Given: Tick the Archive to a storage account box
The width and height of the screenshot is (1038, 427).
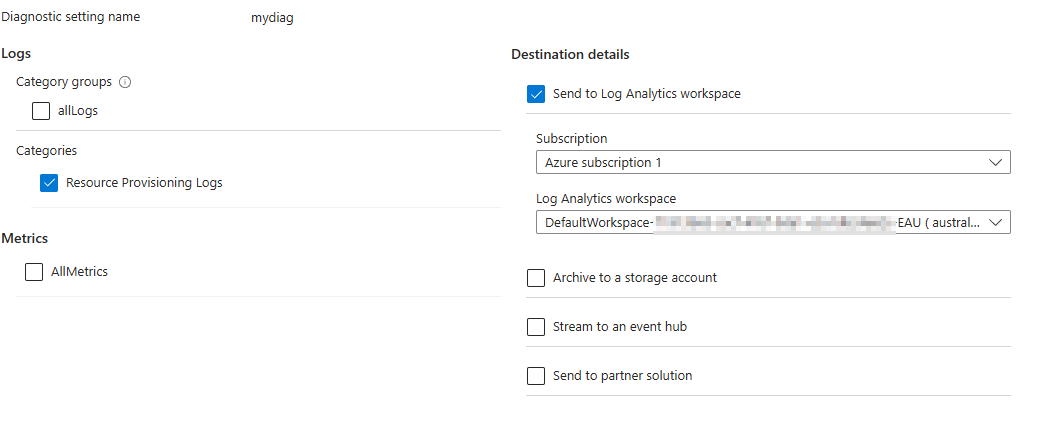Looking at the screenshot, I should [536, 278].
